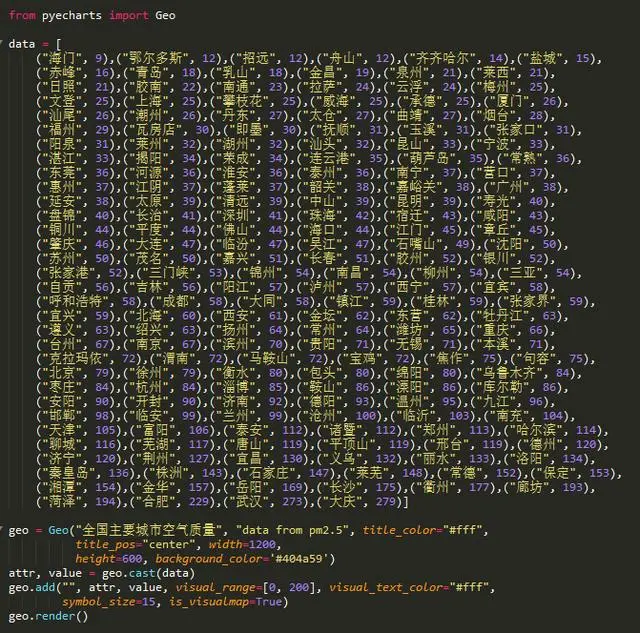
Task: Click the height value 600
Action: [x=132, y=559]
